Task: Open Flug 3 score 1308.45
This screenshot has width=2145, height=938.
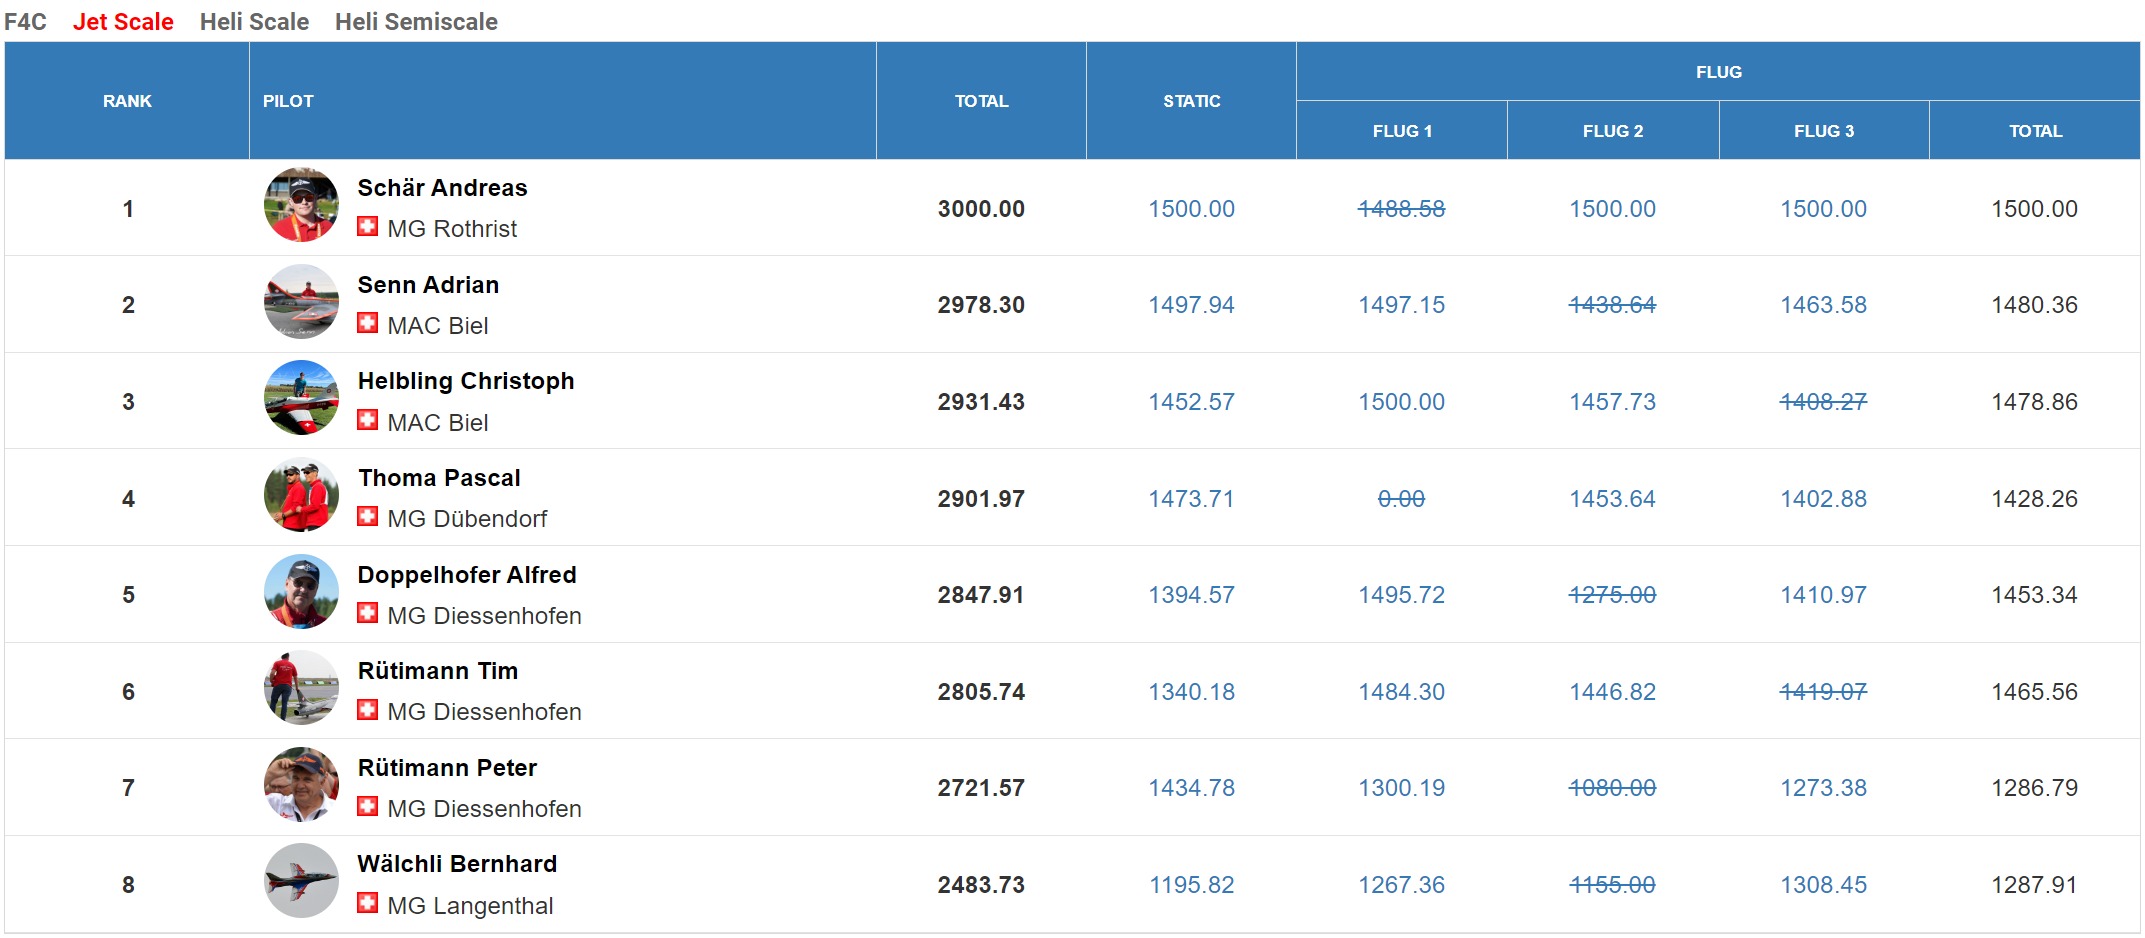Action: (x=1823, y=885)
